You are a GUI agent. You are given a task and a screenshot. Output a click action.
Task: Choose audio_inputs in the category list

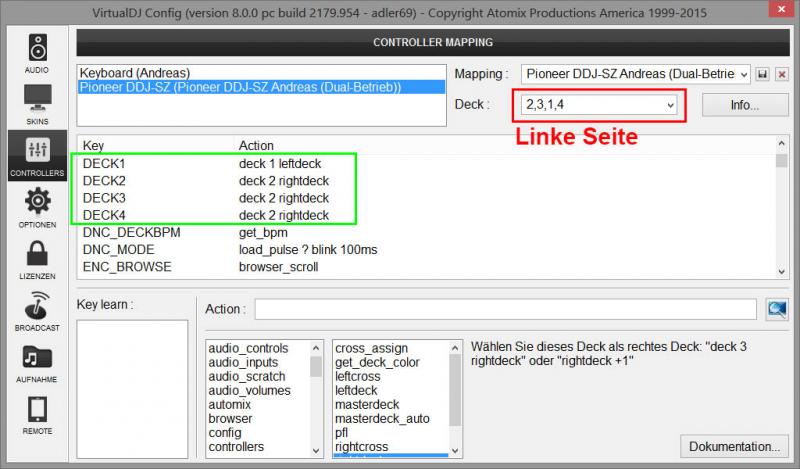pos(243,362)
